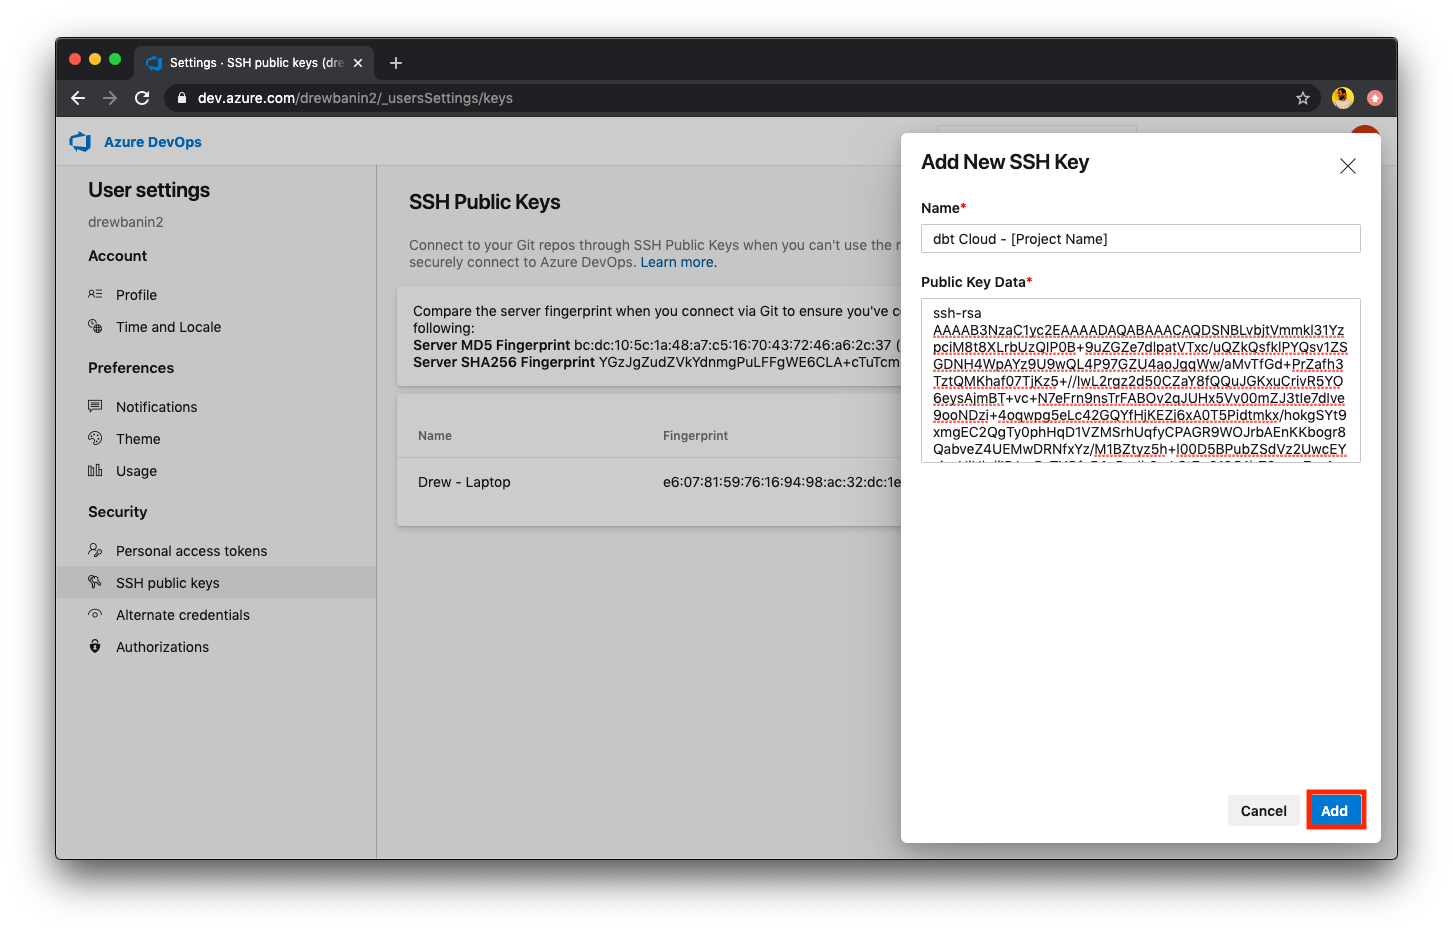
Task: Open Time and Locale settings icon
Action: click(95, 326)
